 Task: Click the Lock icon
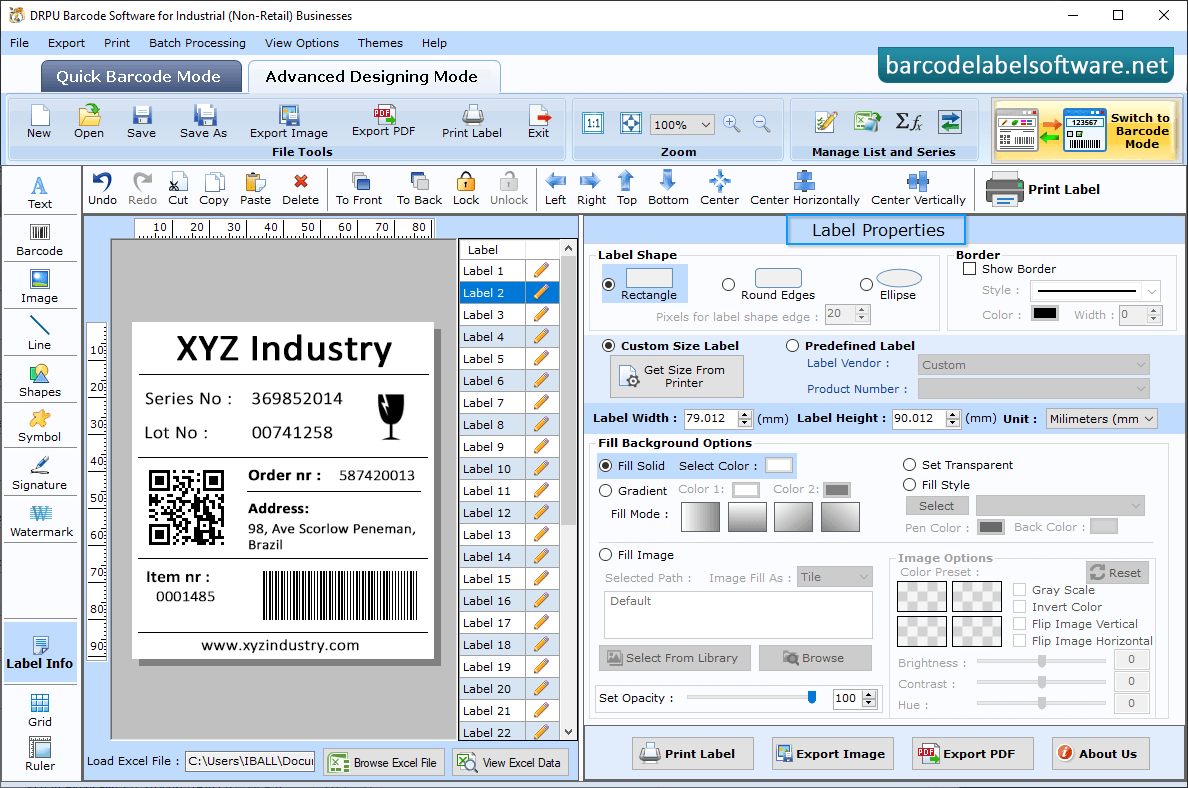pyautogui.click(x=466, y=189)
